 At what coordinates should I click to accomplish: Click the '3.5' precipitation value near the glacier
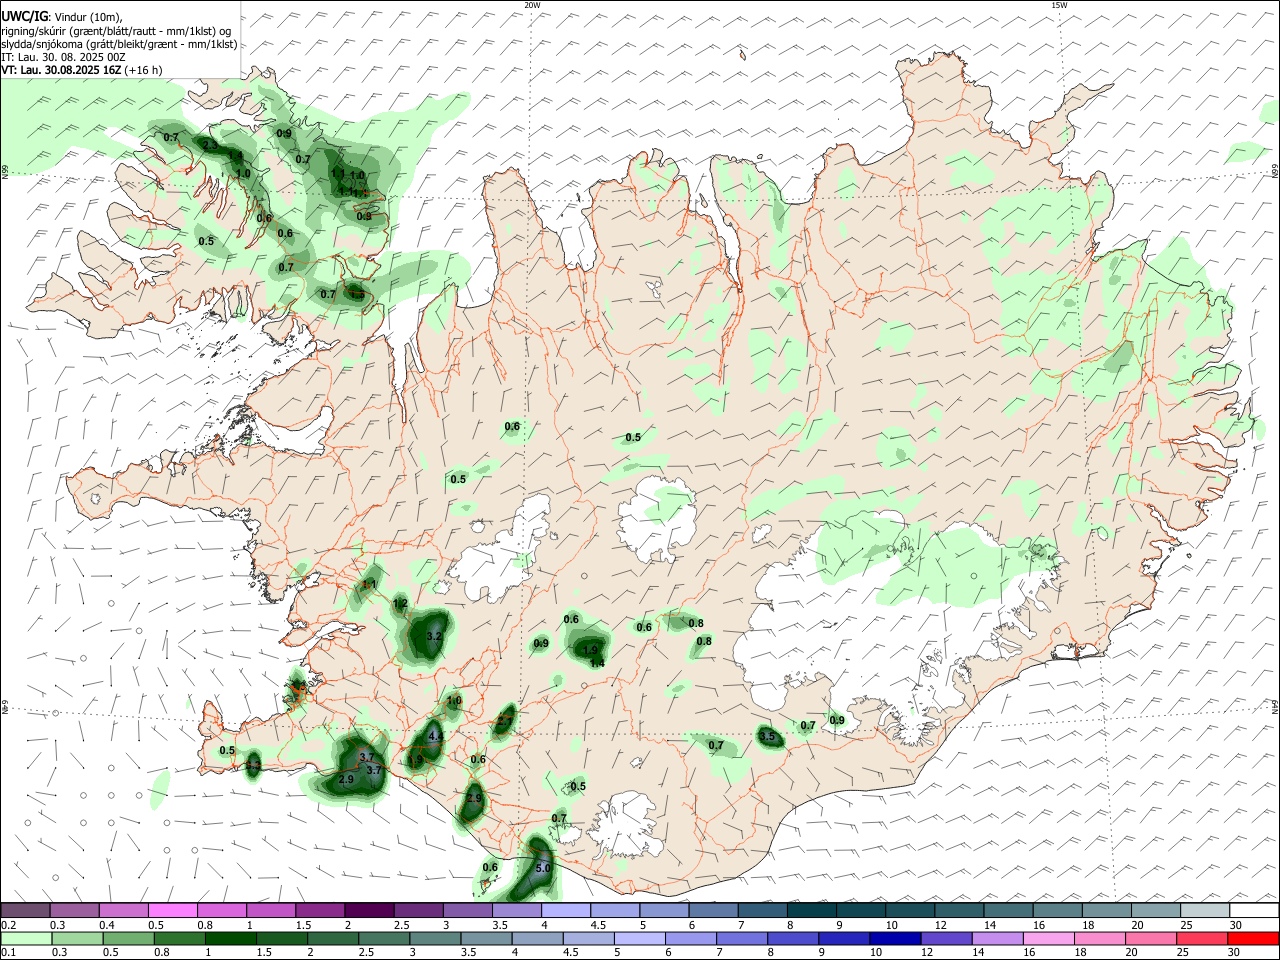tap(767, 736)
